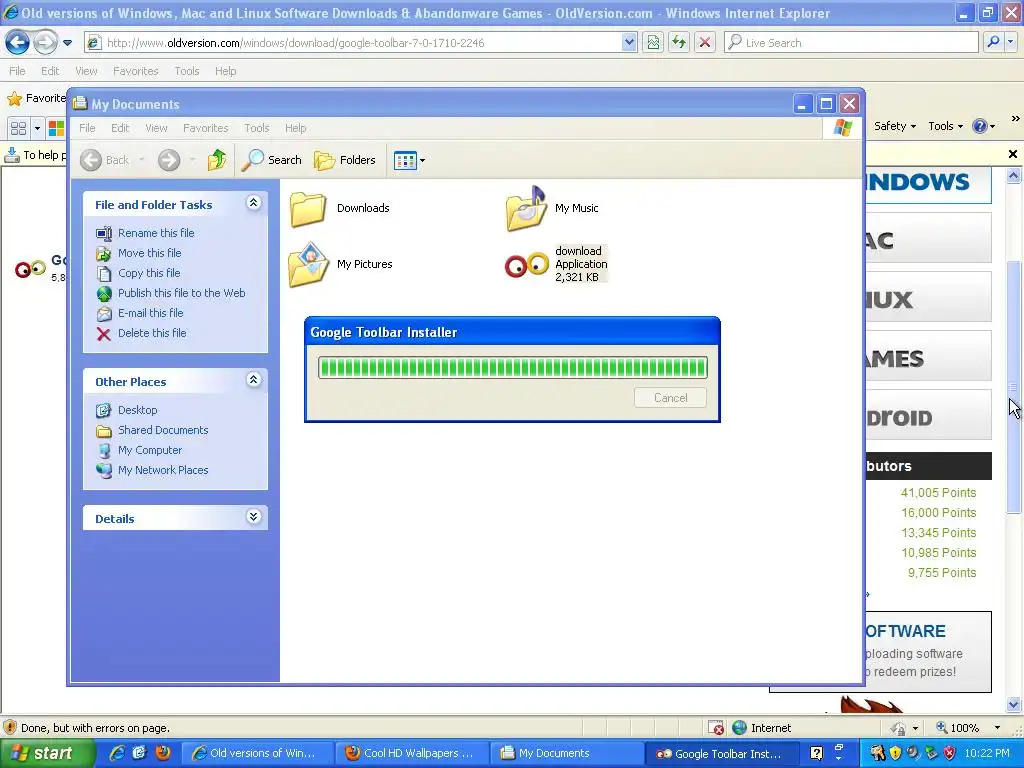Image resolution: width=1024 pixels, height=768 pixels.
Task: Collapse the Other Places panel
Action: tap(253, 380)
